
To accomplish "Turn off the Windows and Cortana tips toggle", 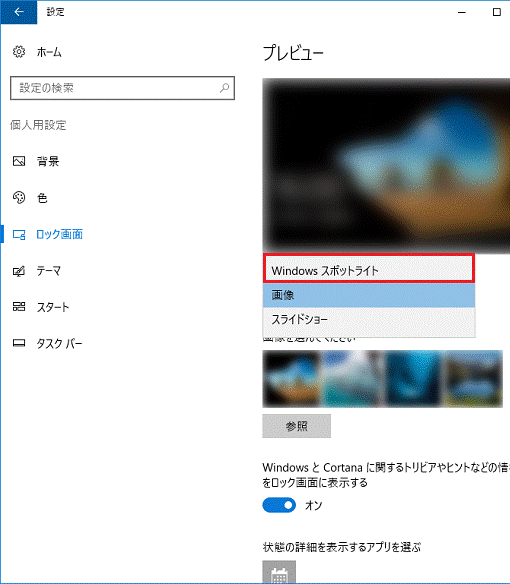I will pyautogui.click(x=279, y=505).
